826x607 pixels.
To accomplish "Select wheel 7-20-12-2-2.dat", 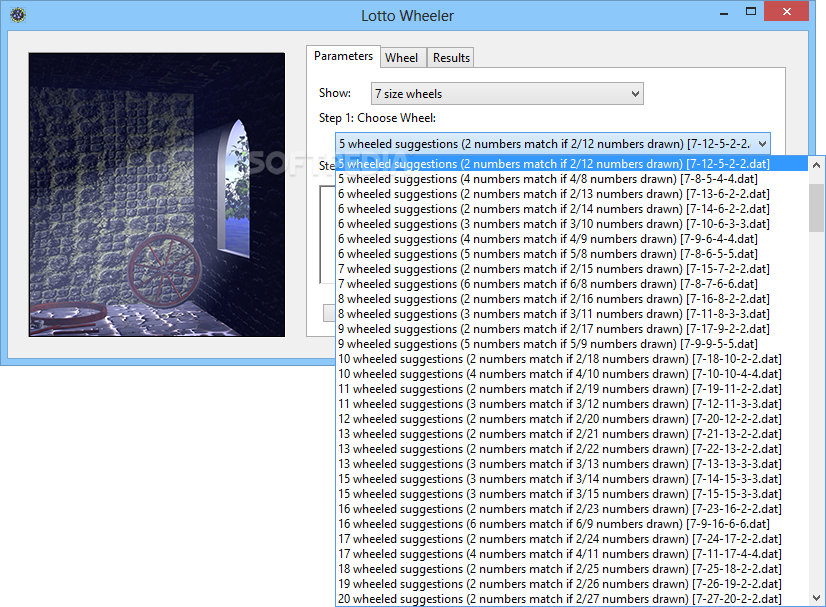I will coord(571,419).
